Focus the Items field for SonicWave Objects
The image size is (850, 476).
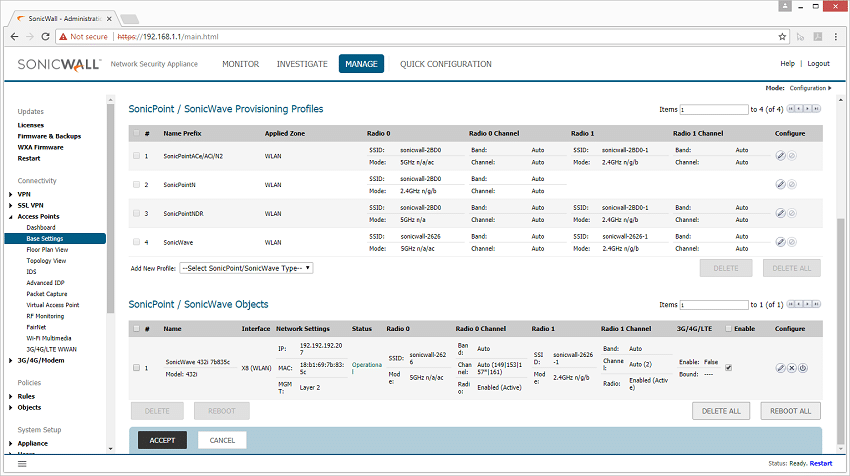tap(714, 305)
